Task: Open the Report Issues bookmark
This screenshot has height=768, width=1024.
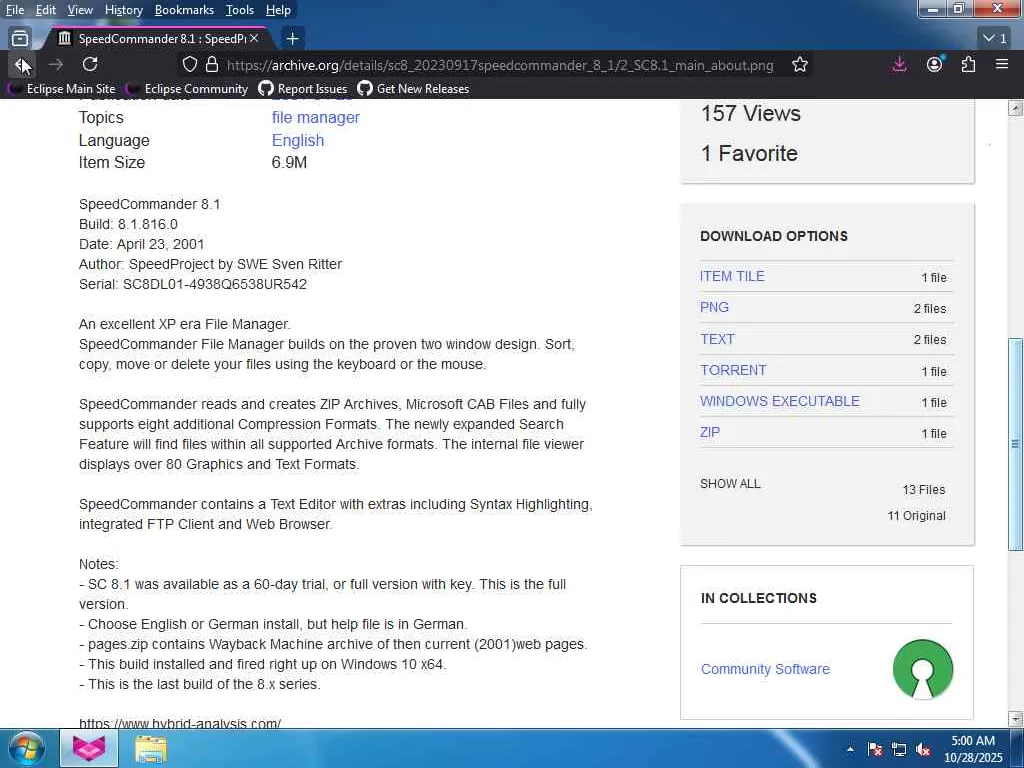Action: tap(303, 89)
